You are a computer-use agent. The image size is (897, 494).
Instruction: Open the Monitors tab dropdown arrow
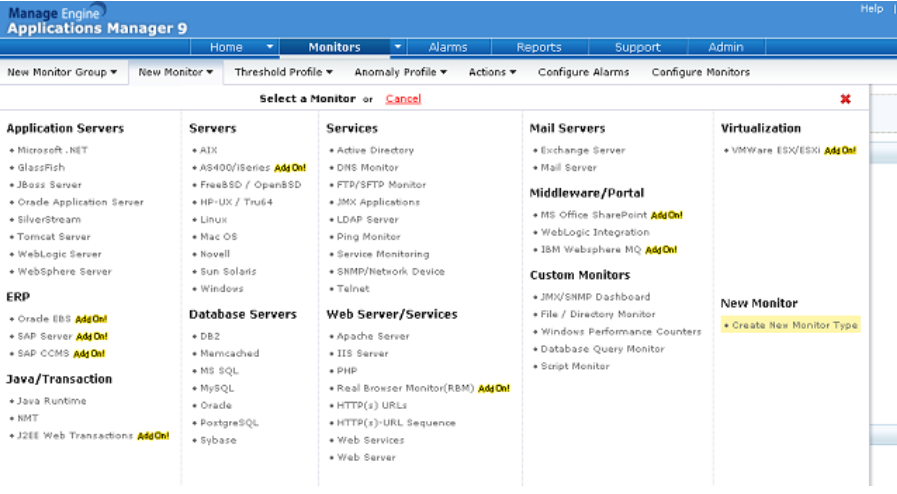[x=398, y=47]
